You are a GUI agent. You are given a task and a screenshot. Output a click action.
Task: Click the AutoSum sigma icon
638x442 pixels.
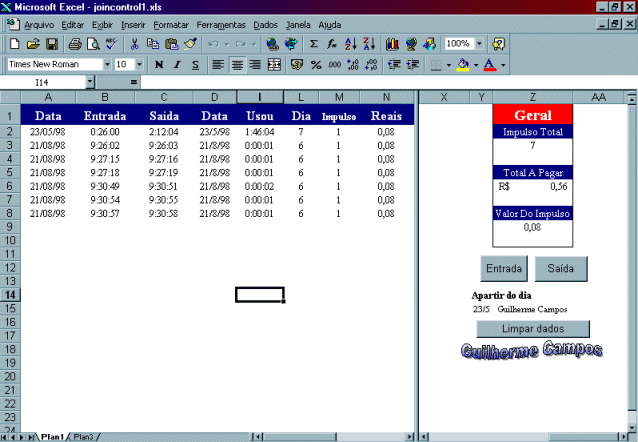(x=314, y=44)
